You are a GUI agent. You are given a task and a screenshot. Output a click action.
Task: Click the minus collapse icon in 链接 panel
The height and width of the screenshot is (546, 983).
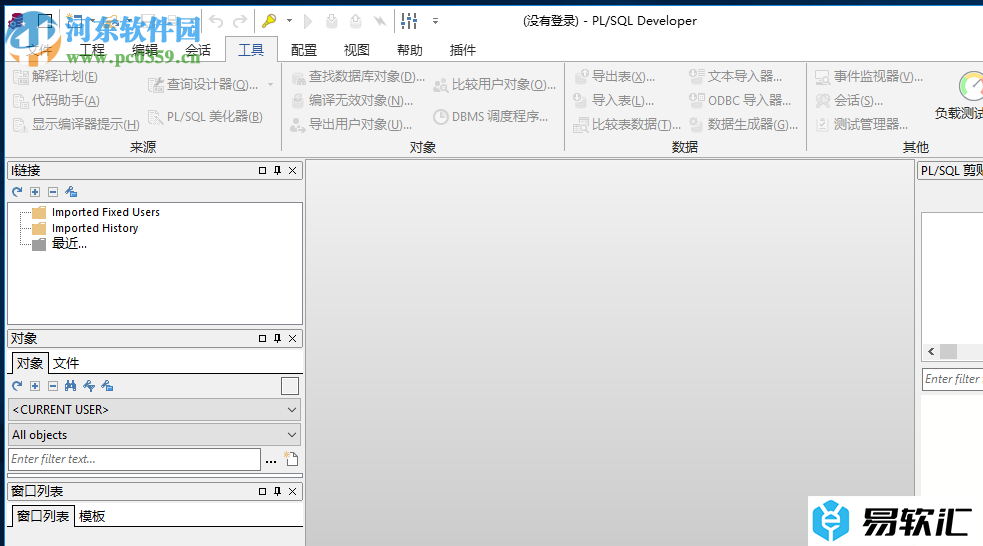tap(53, 192)
